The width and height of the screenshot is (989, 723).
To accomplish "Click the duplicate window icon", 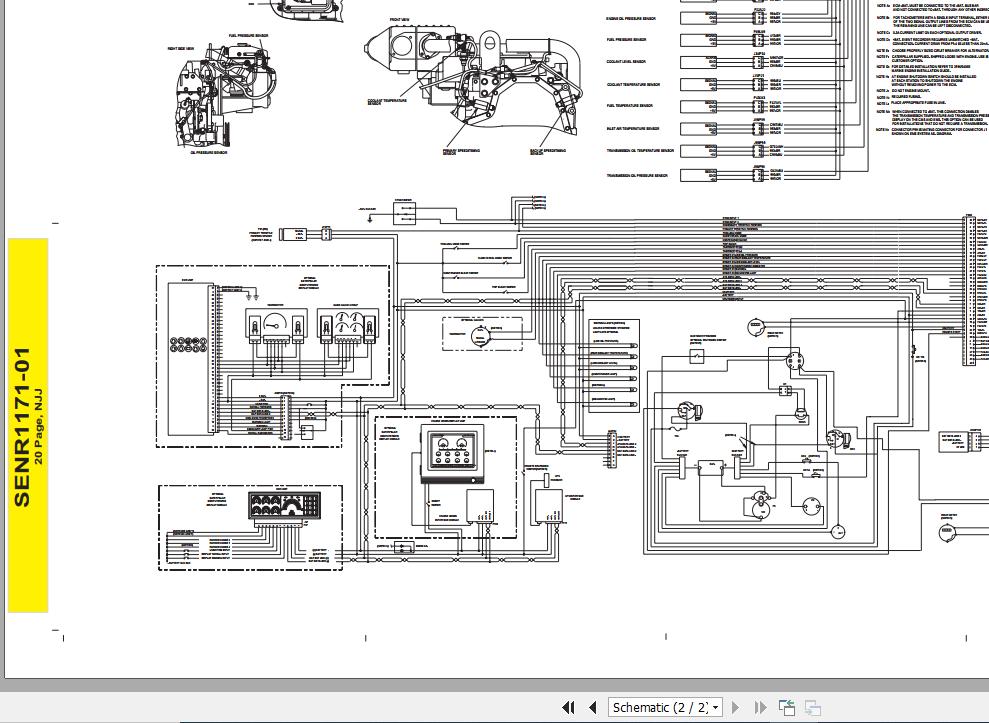I will 812,707.
